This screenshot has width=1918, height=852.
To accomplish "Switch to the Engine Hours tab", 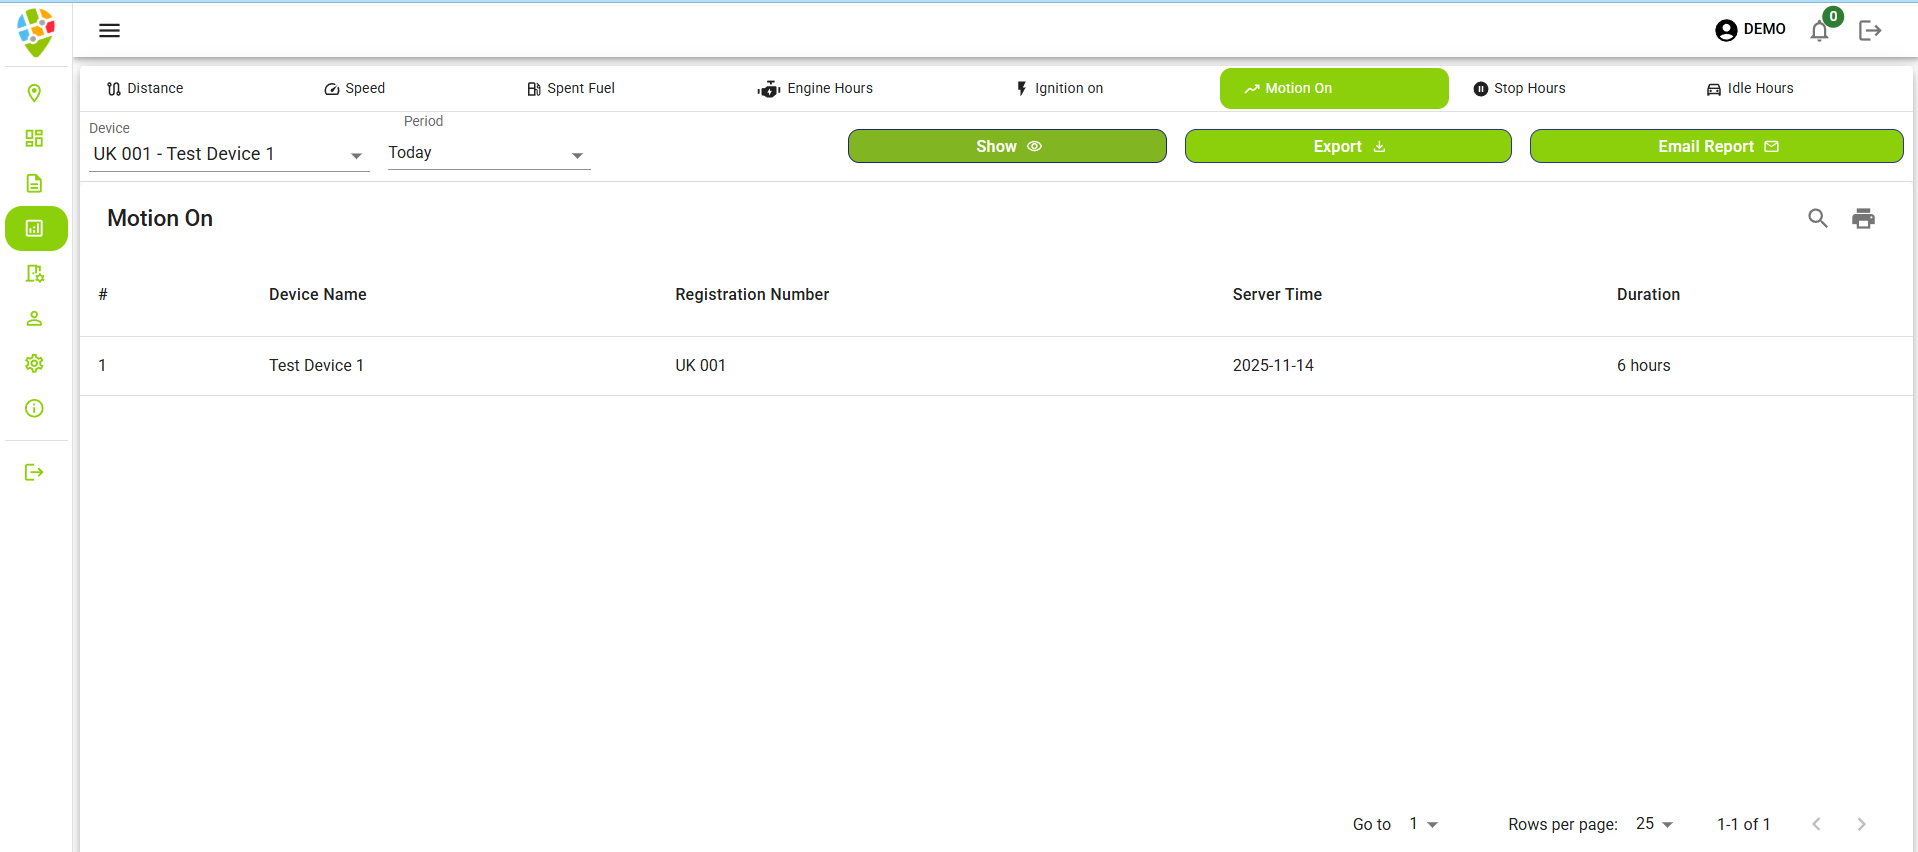I will point(815,88).
